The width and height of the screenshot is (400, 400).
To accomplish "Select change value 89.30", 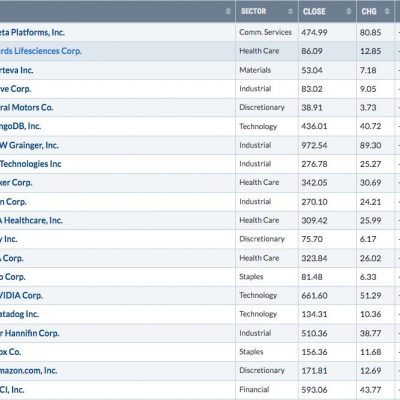I will (x=370, y=145).
